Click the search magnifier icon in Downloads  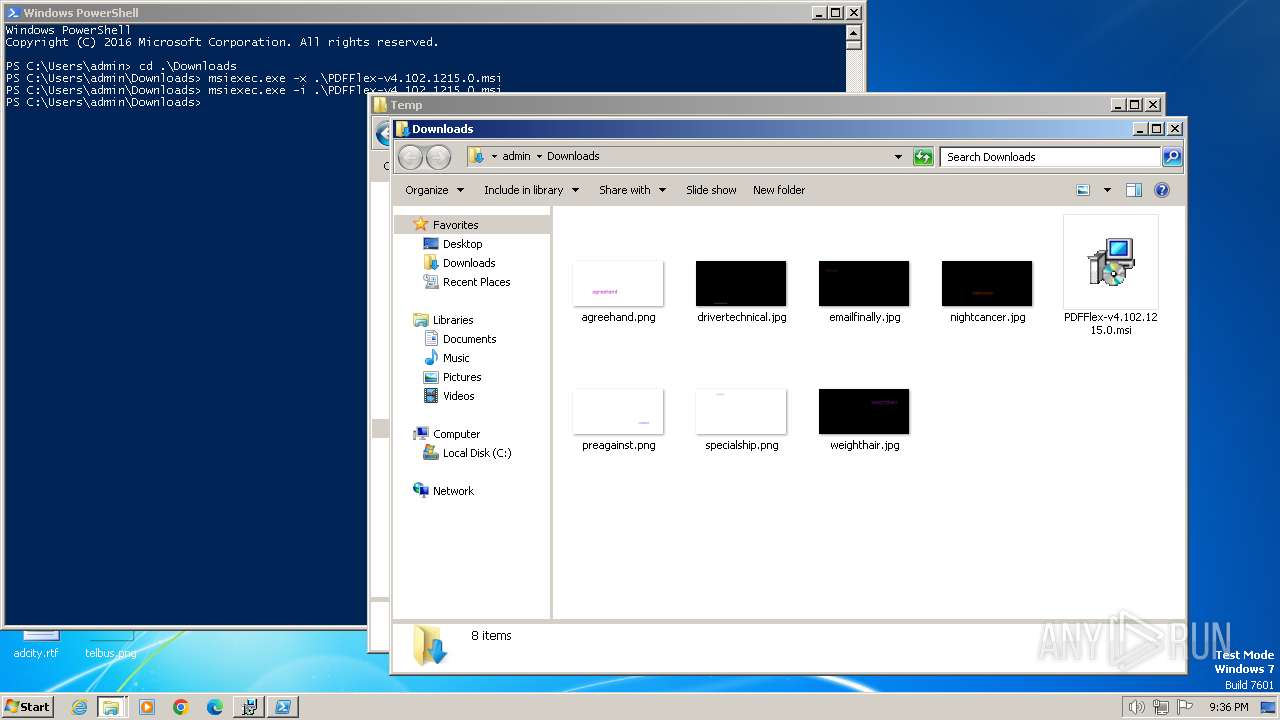coord(1172,157)
